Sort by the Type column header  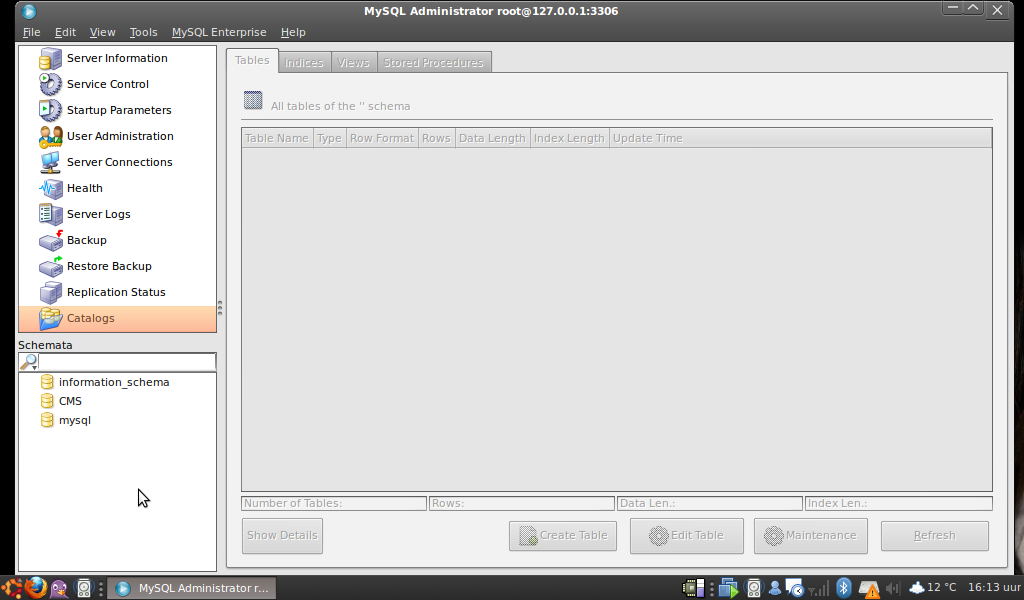[x=329, y=138]
